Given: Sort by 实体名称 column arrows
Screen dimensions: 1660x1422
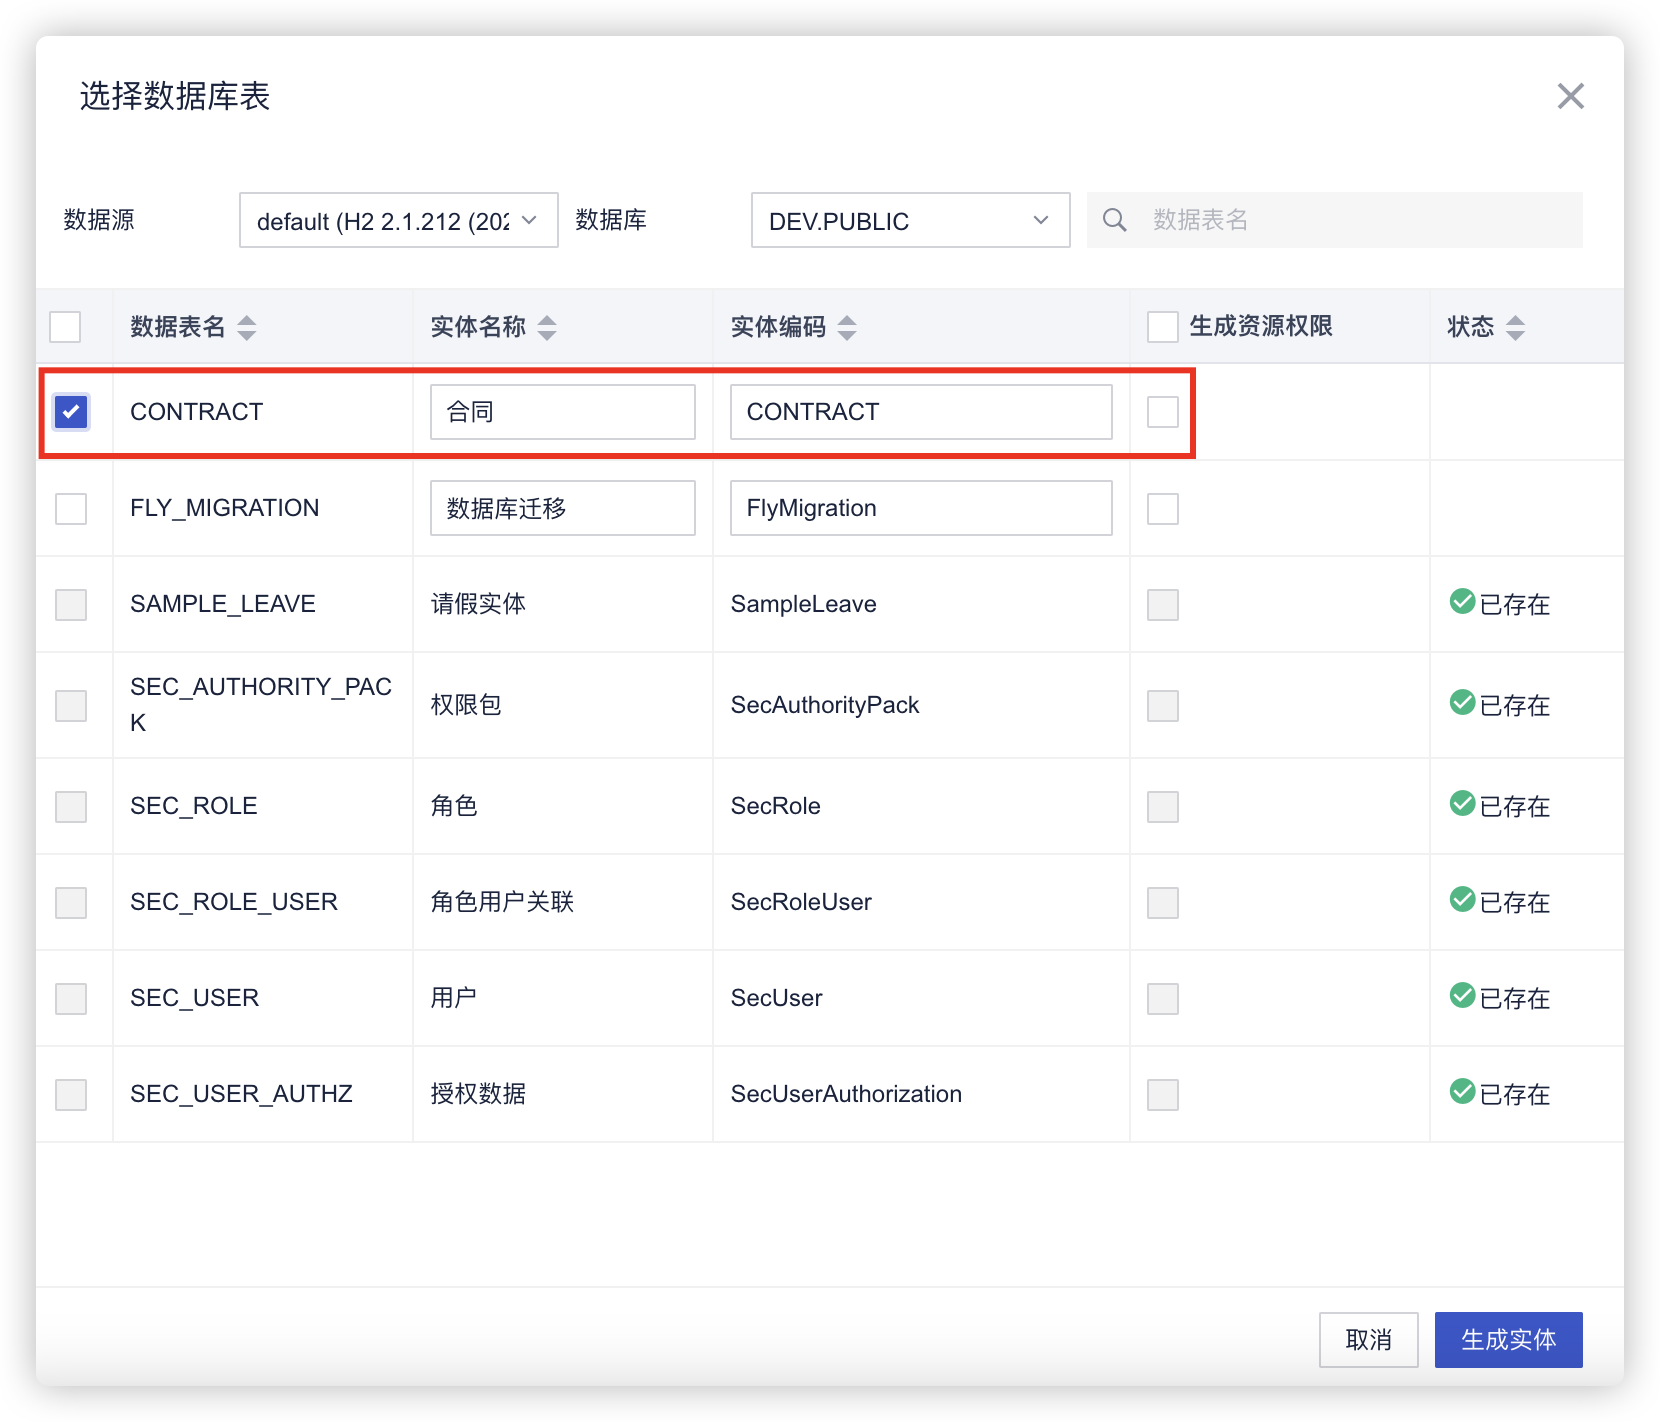Looking at the screenshot, I should click(x=546, y=327).
